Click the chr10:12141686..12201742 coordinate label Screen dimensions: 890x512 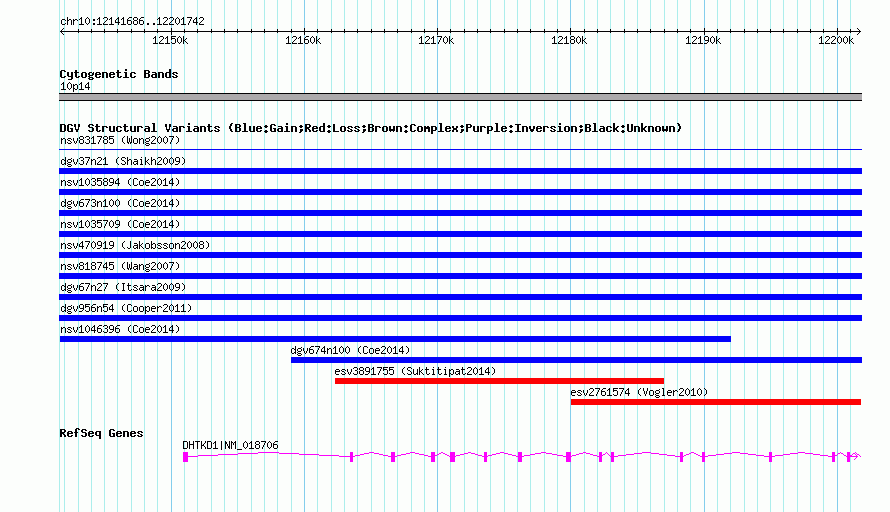(132, 21)
